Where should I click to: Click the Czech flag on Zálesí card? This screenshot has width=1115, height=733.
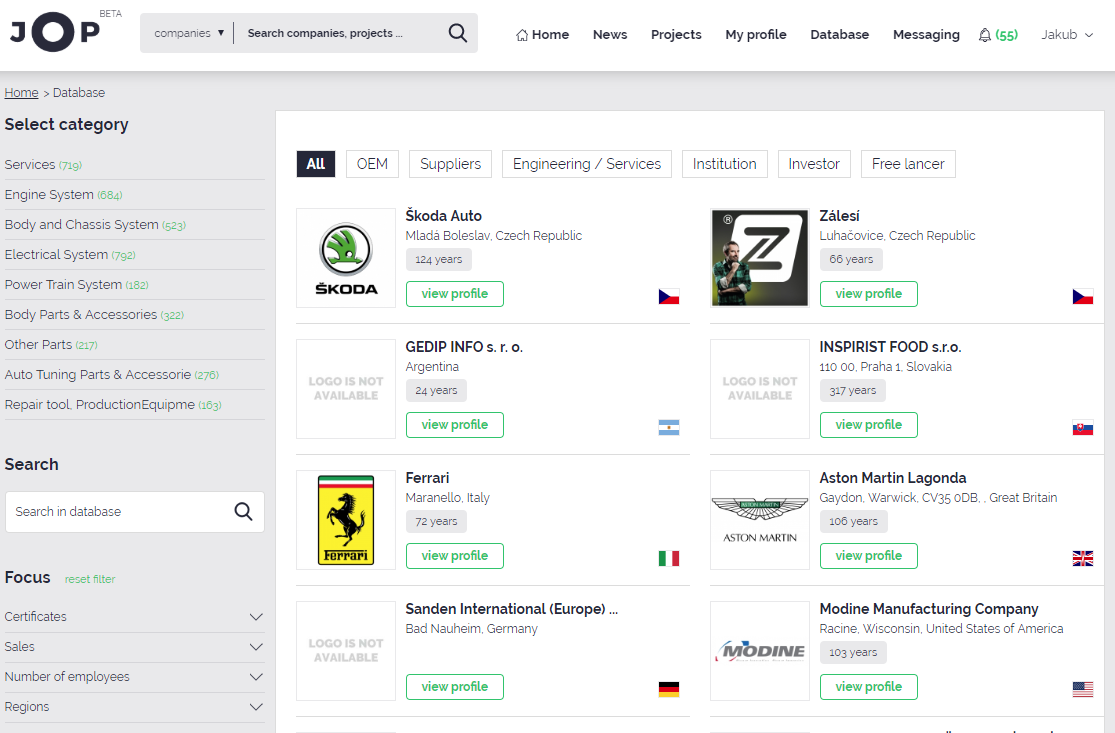[x=1082, y=296]
